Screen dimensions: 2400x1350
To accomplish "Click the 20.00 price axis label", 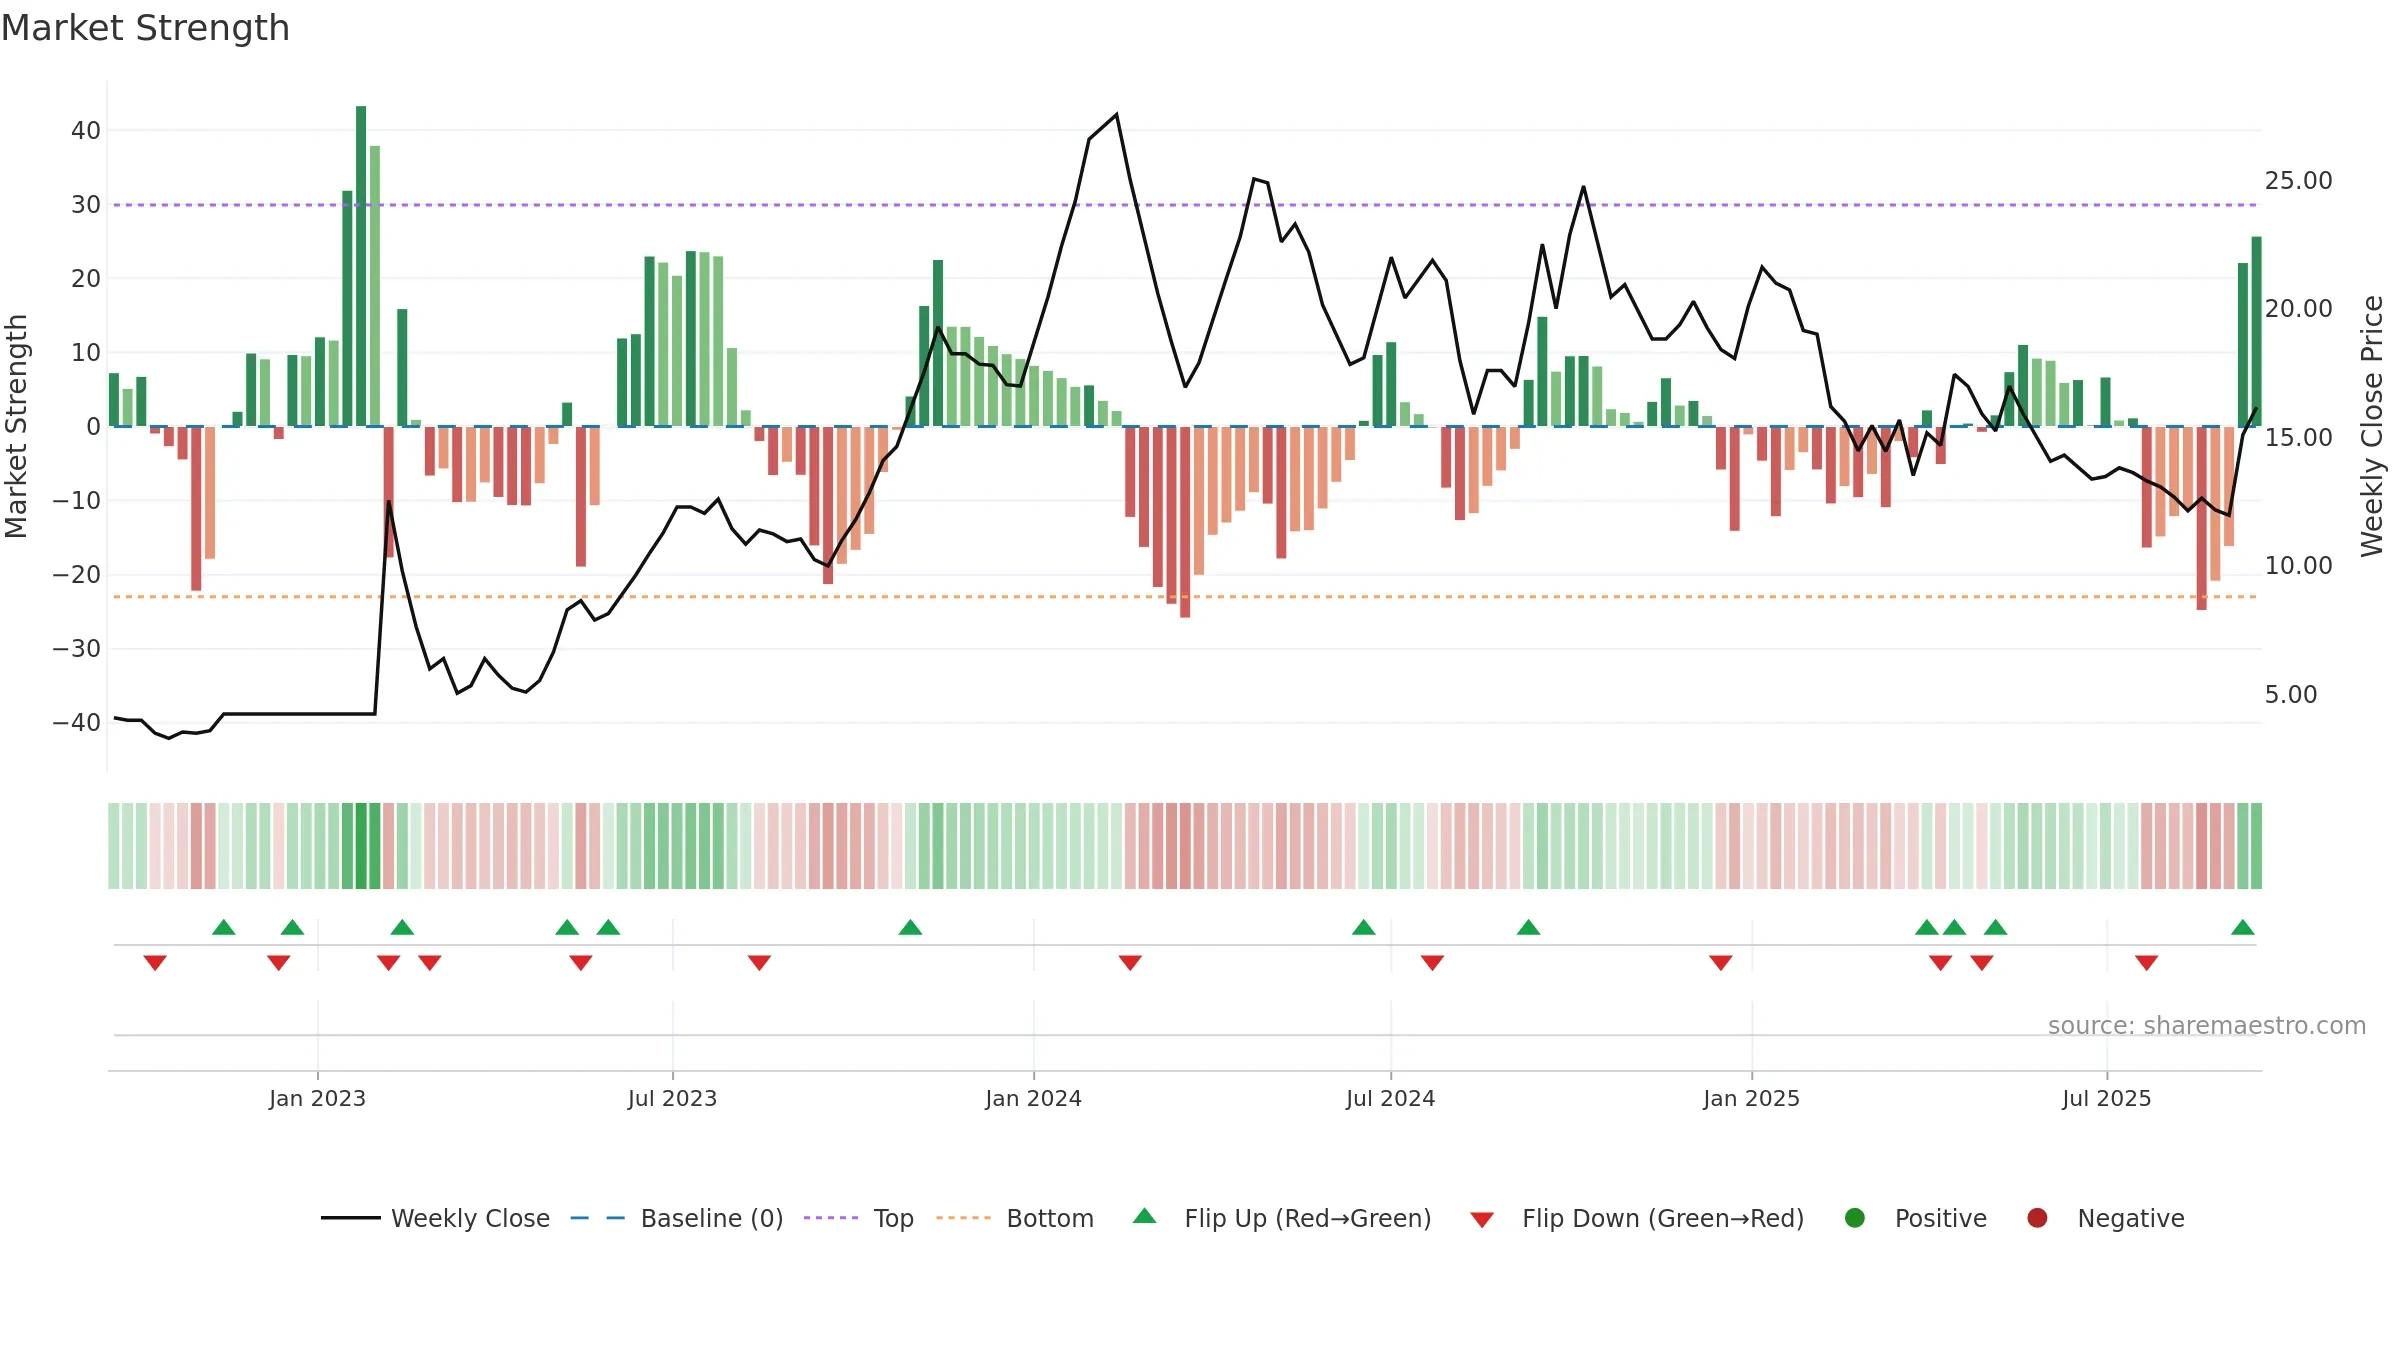I will [x=2298, y=308].
